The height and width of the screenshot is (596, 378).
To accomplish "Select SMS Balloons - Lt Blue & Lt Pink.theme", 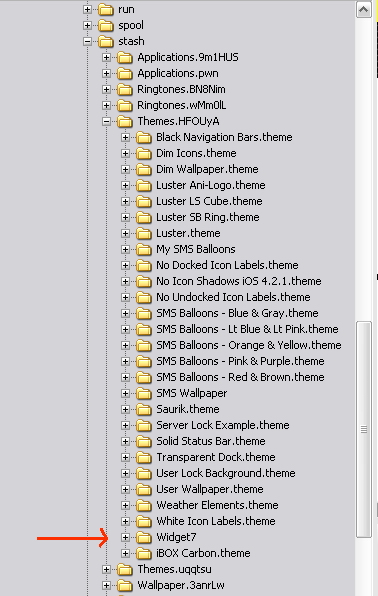I will tap(247, 329).
